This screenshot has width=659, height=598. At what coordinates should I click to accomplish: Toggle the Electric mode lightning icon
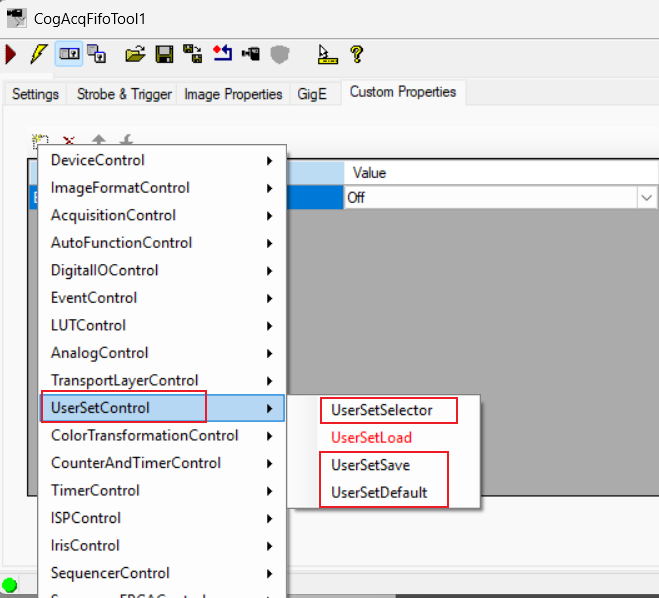pyautogui.click(x=39, y=54)
